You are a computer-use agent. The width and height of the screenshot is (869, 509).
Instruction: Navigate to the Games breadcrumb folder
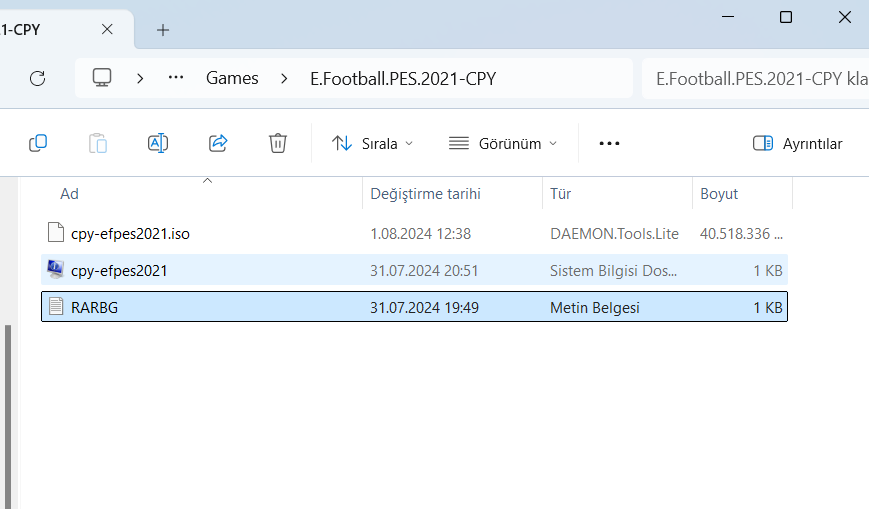[232, 78]
